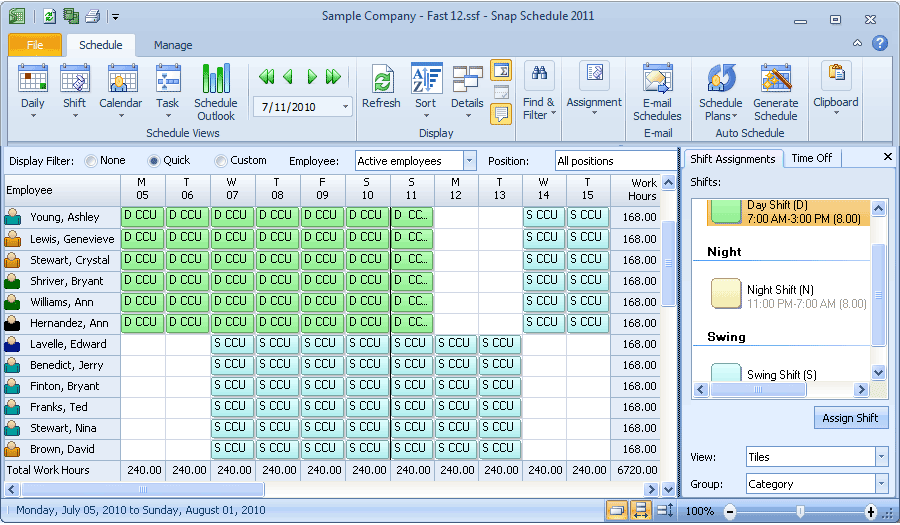
Task: Click Hernandez, Ann's D CCU shift on Monday 05
Action: (142, 322)
